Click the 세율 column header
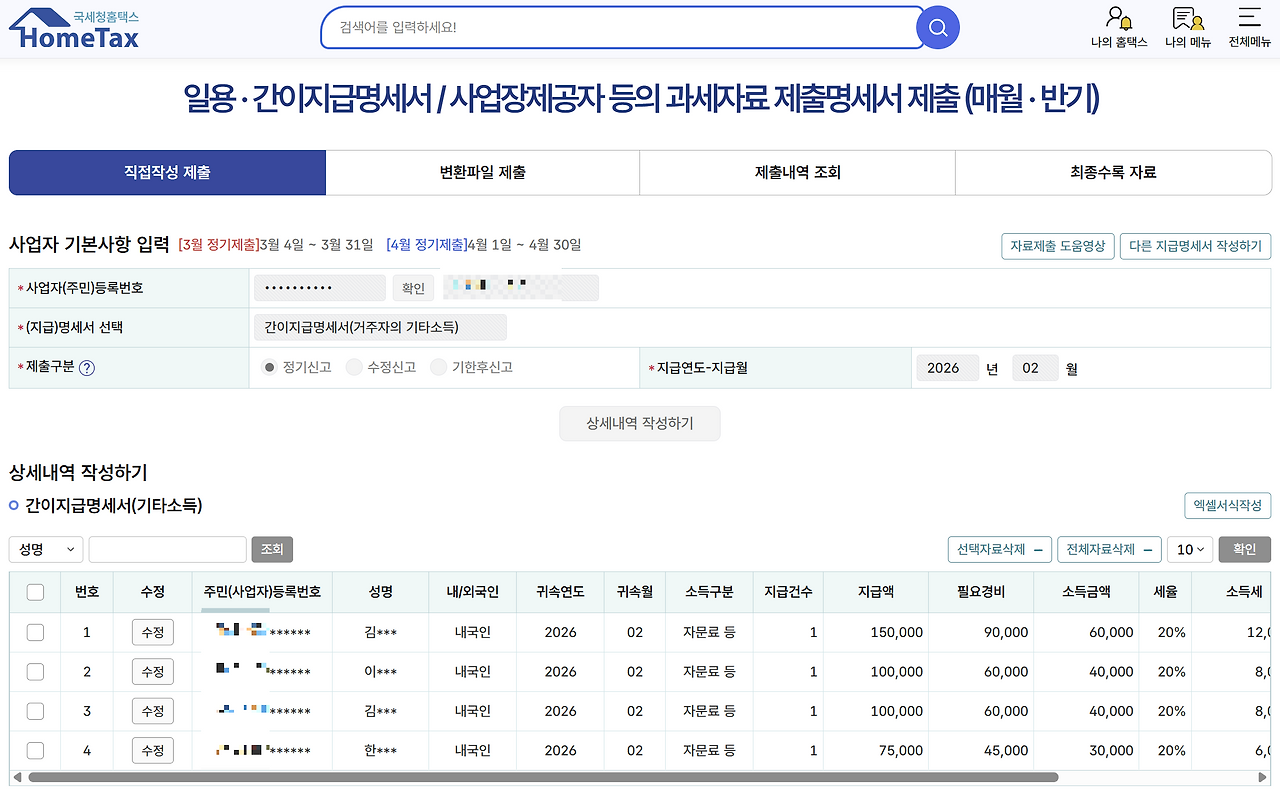1280x792 pixels. (1166, 592)
